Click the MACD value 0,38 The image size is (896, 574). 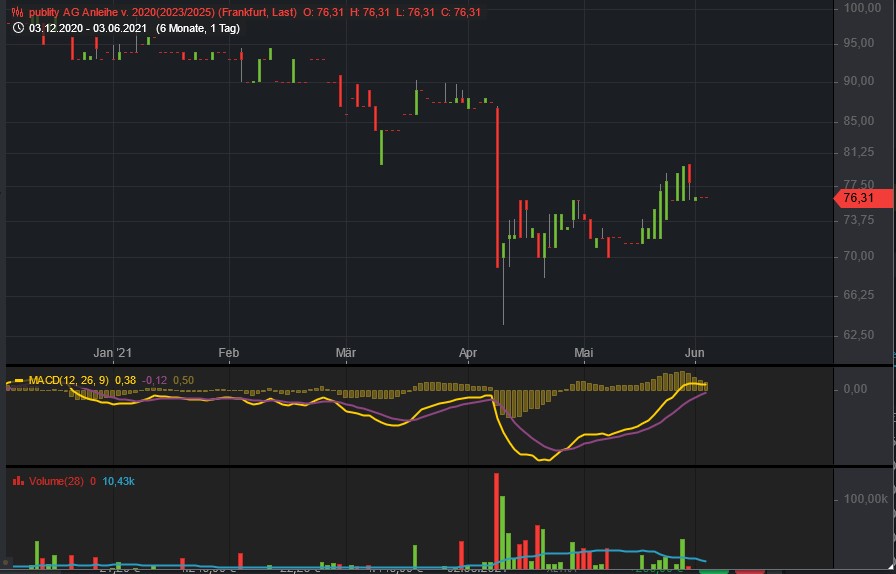(x=125, y=380)
